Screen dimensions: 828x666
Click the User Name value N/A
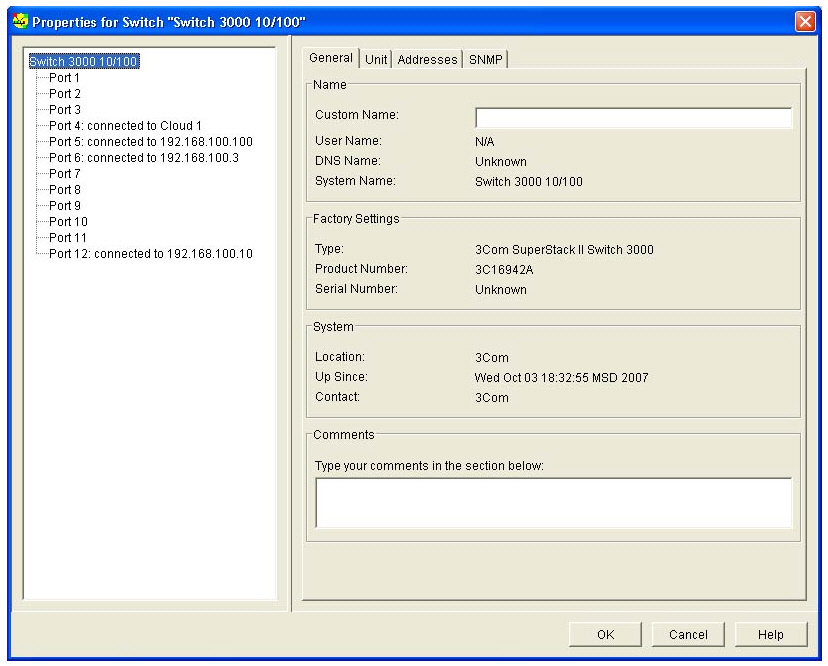485,142
